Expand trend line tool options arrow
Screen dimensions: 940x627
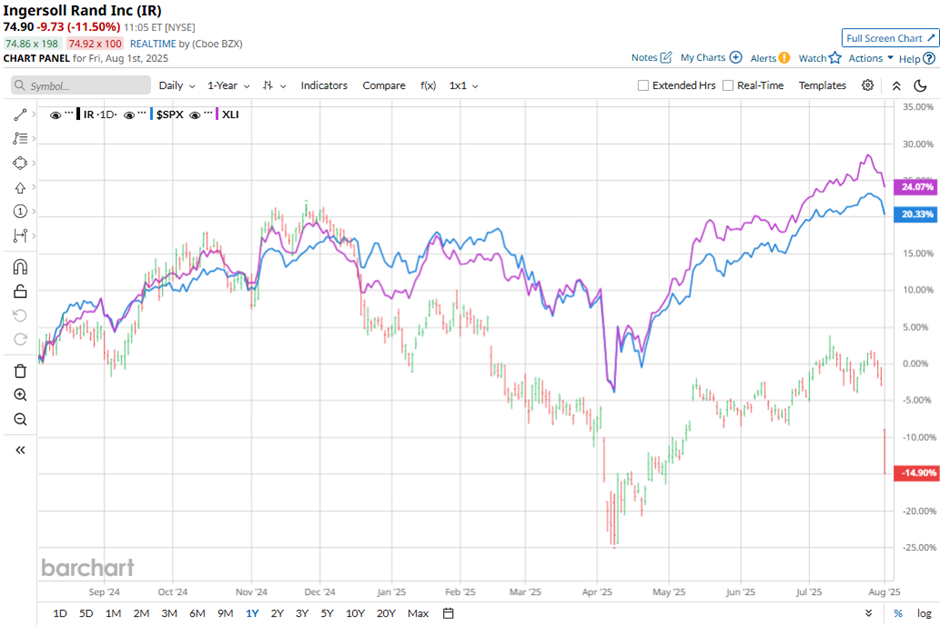(34, 114)
